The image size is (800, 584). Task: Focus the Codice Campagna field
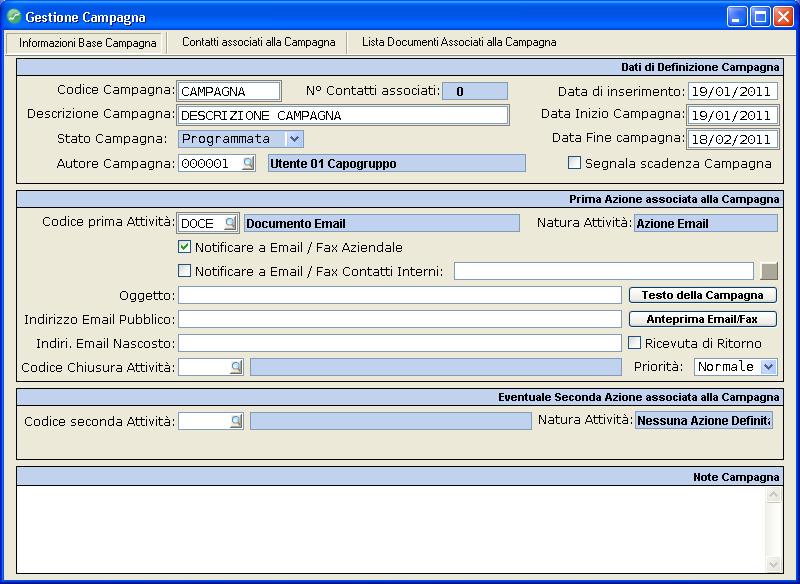pyautogui.click(x=229, y=91)
